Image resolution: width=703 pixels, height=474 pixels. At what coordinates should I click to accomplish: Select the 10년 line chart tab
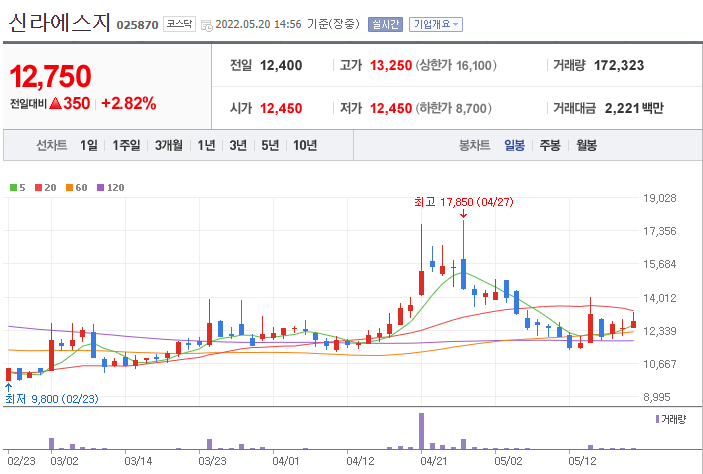[305, 145]
